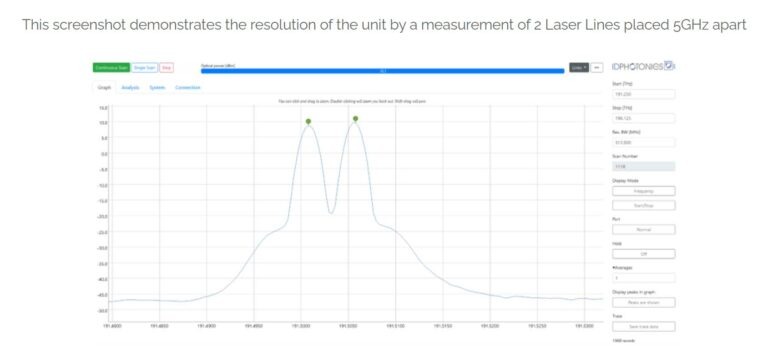The height and width of the screenshot is (361, 768).
Task: Click the Start [THz] input field
Action: coord(644,94)
